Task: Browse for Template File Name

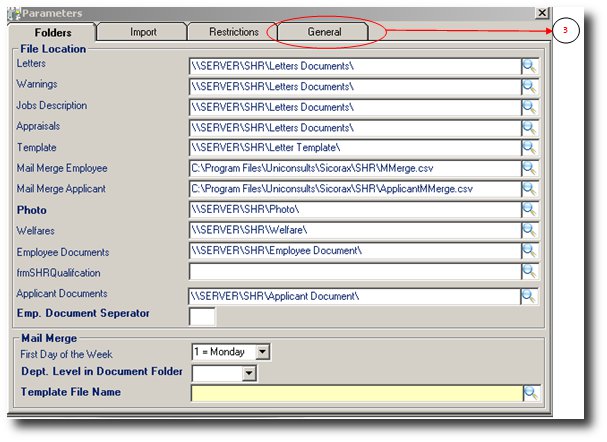Action: [529, 394]
